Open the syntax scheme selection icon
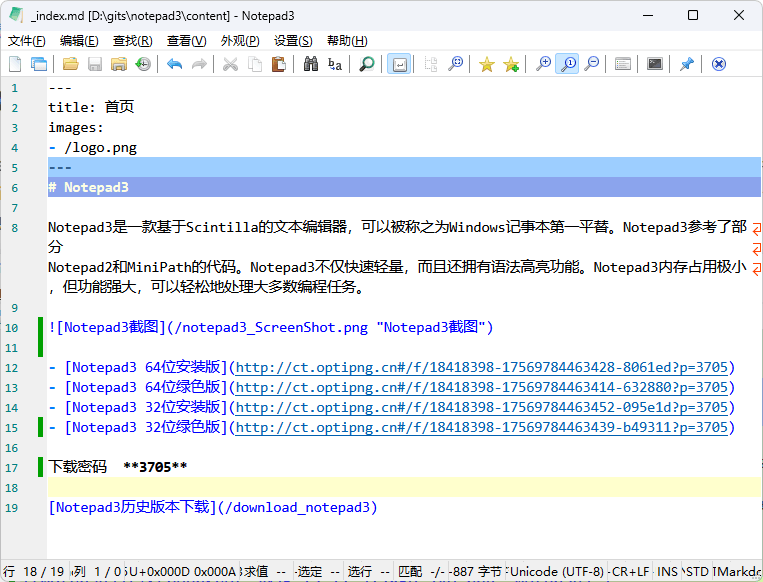 (x=623, y=64)
